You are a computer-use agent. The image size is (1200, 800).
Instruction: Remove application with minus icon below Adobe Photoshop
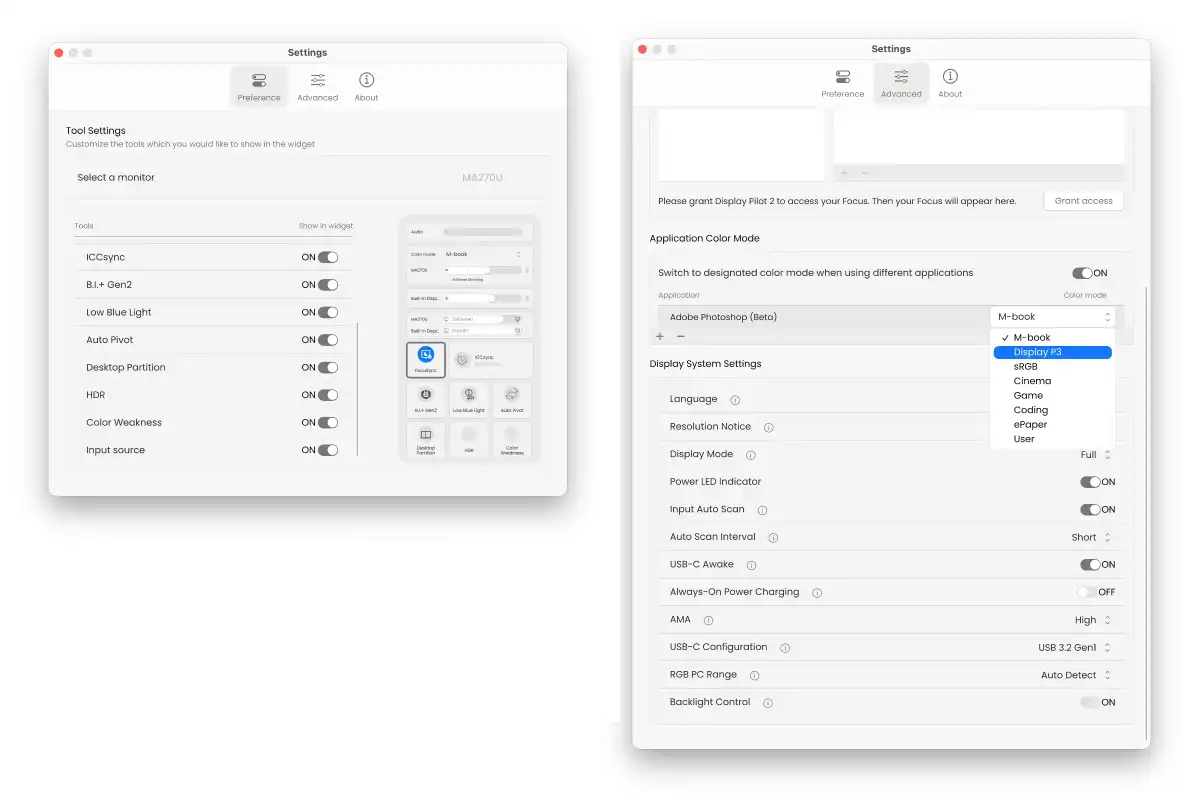click(x=681, y=337)
